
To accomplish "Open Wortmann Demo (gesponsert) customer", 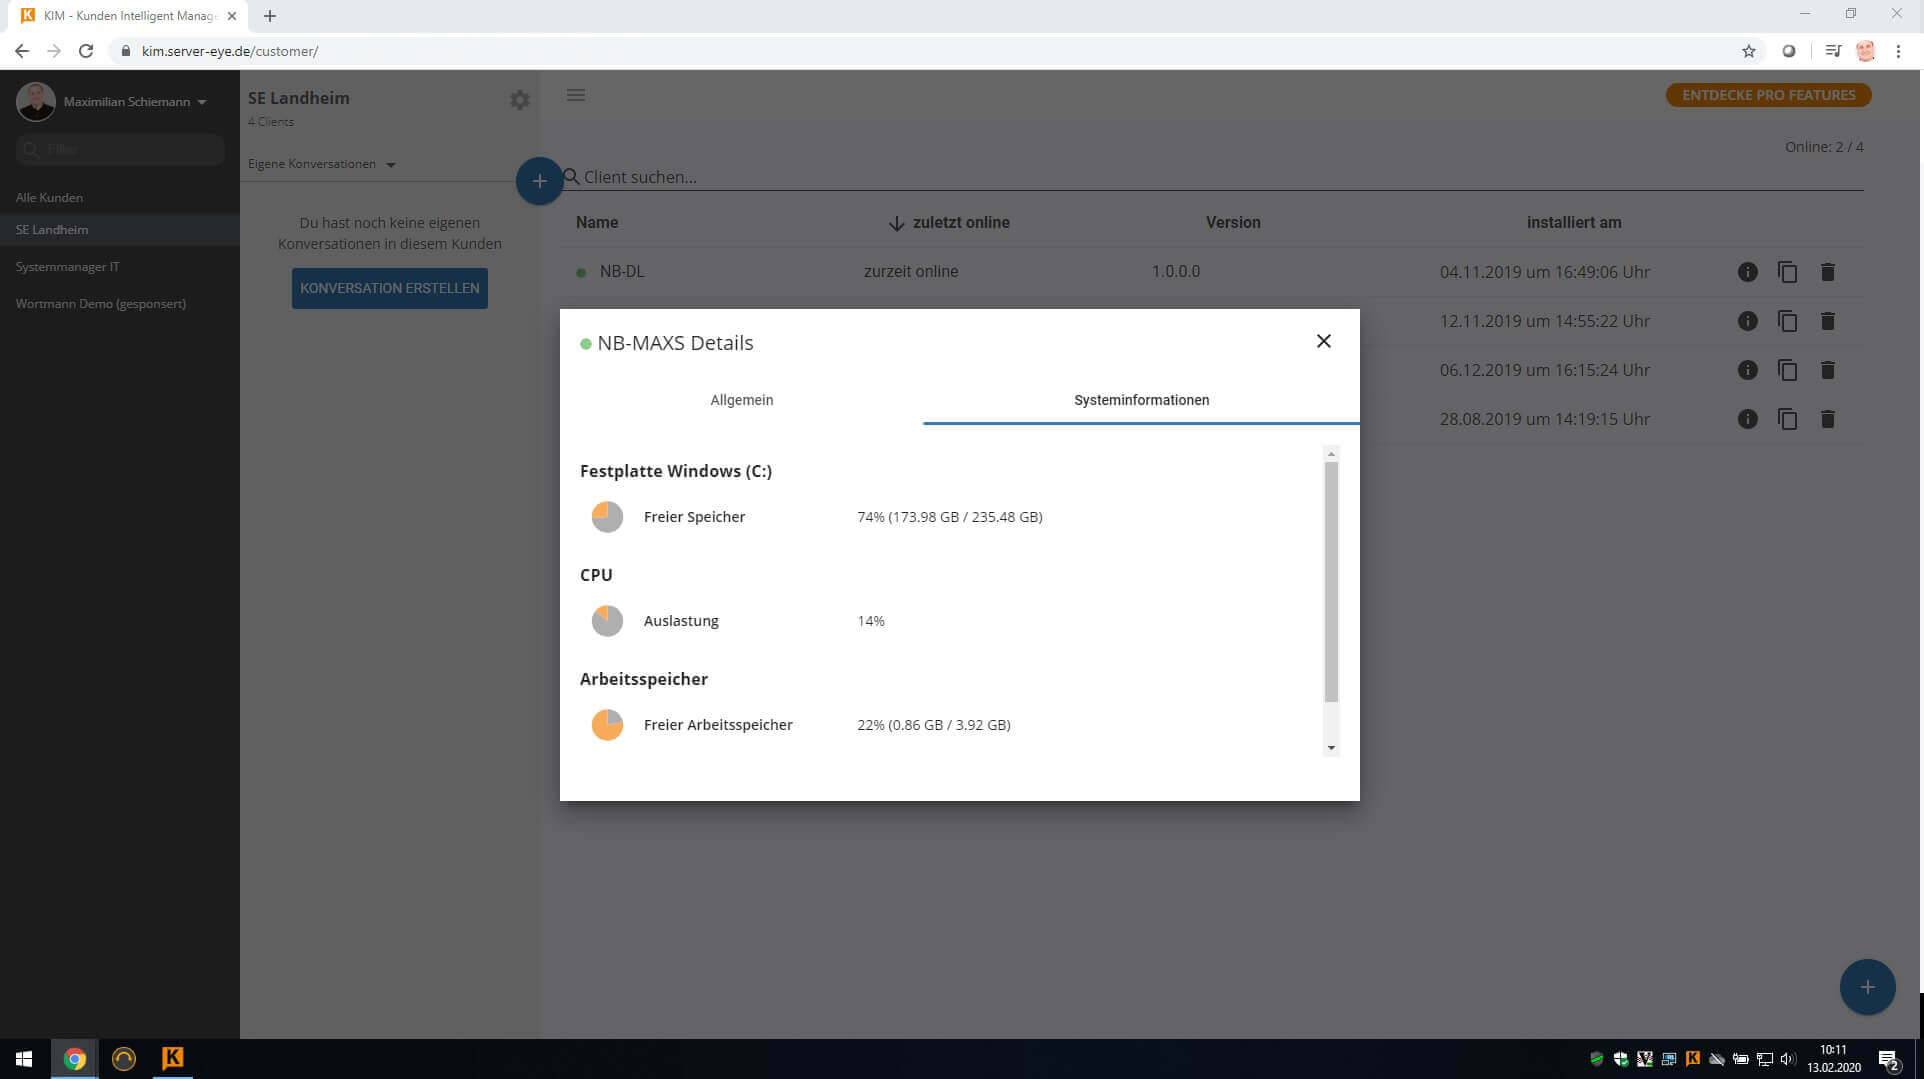I will click(x=100, y=304).
